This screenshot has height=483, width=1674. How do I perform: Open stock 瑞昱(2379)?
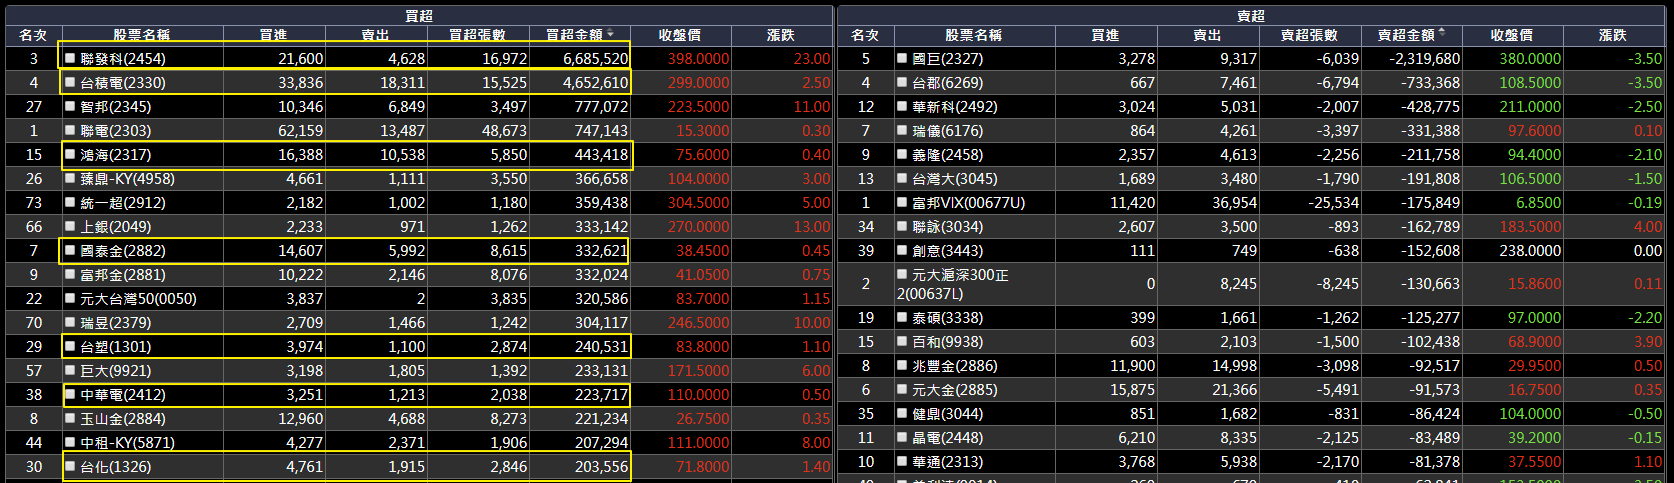tap(116, 322)
